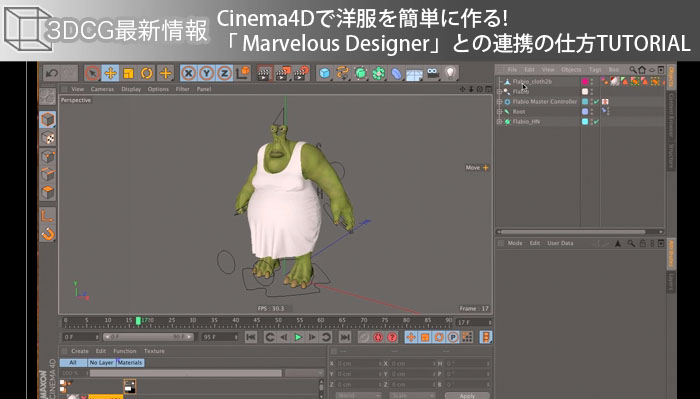Click the 0 F start frame field
Image resolution: width=700 pixels, height=399 pixels.
click(x=80, y=337)
